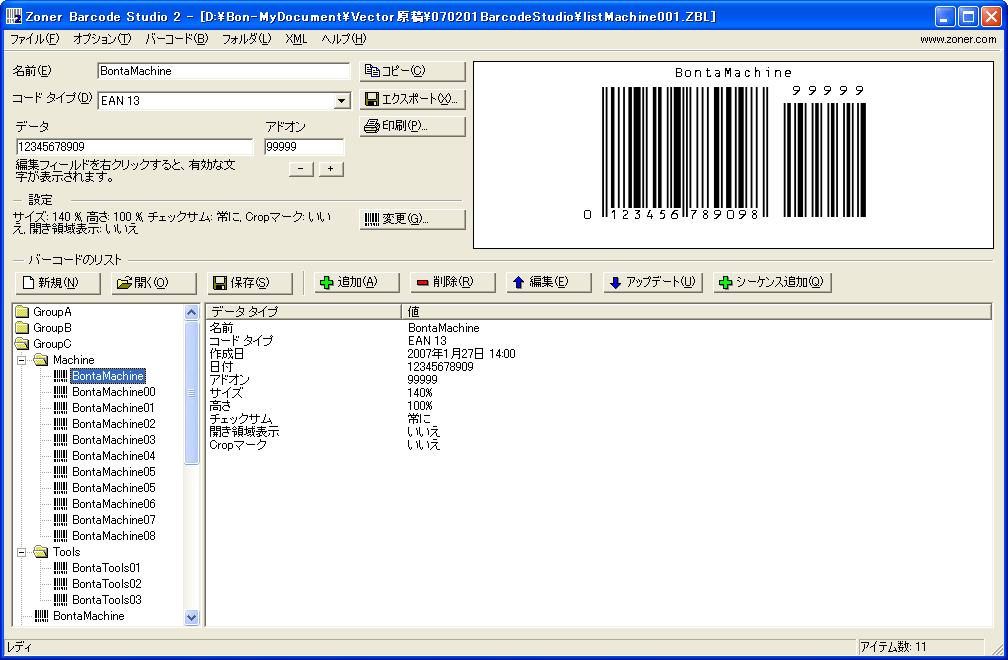1008x660 pixels.
Task: Click tree scrollbar up arrow
Action: click(x=192, y=312)
